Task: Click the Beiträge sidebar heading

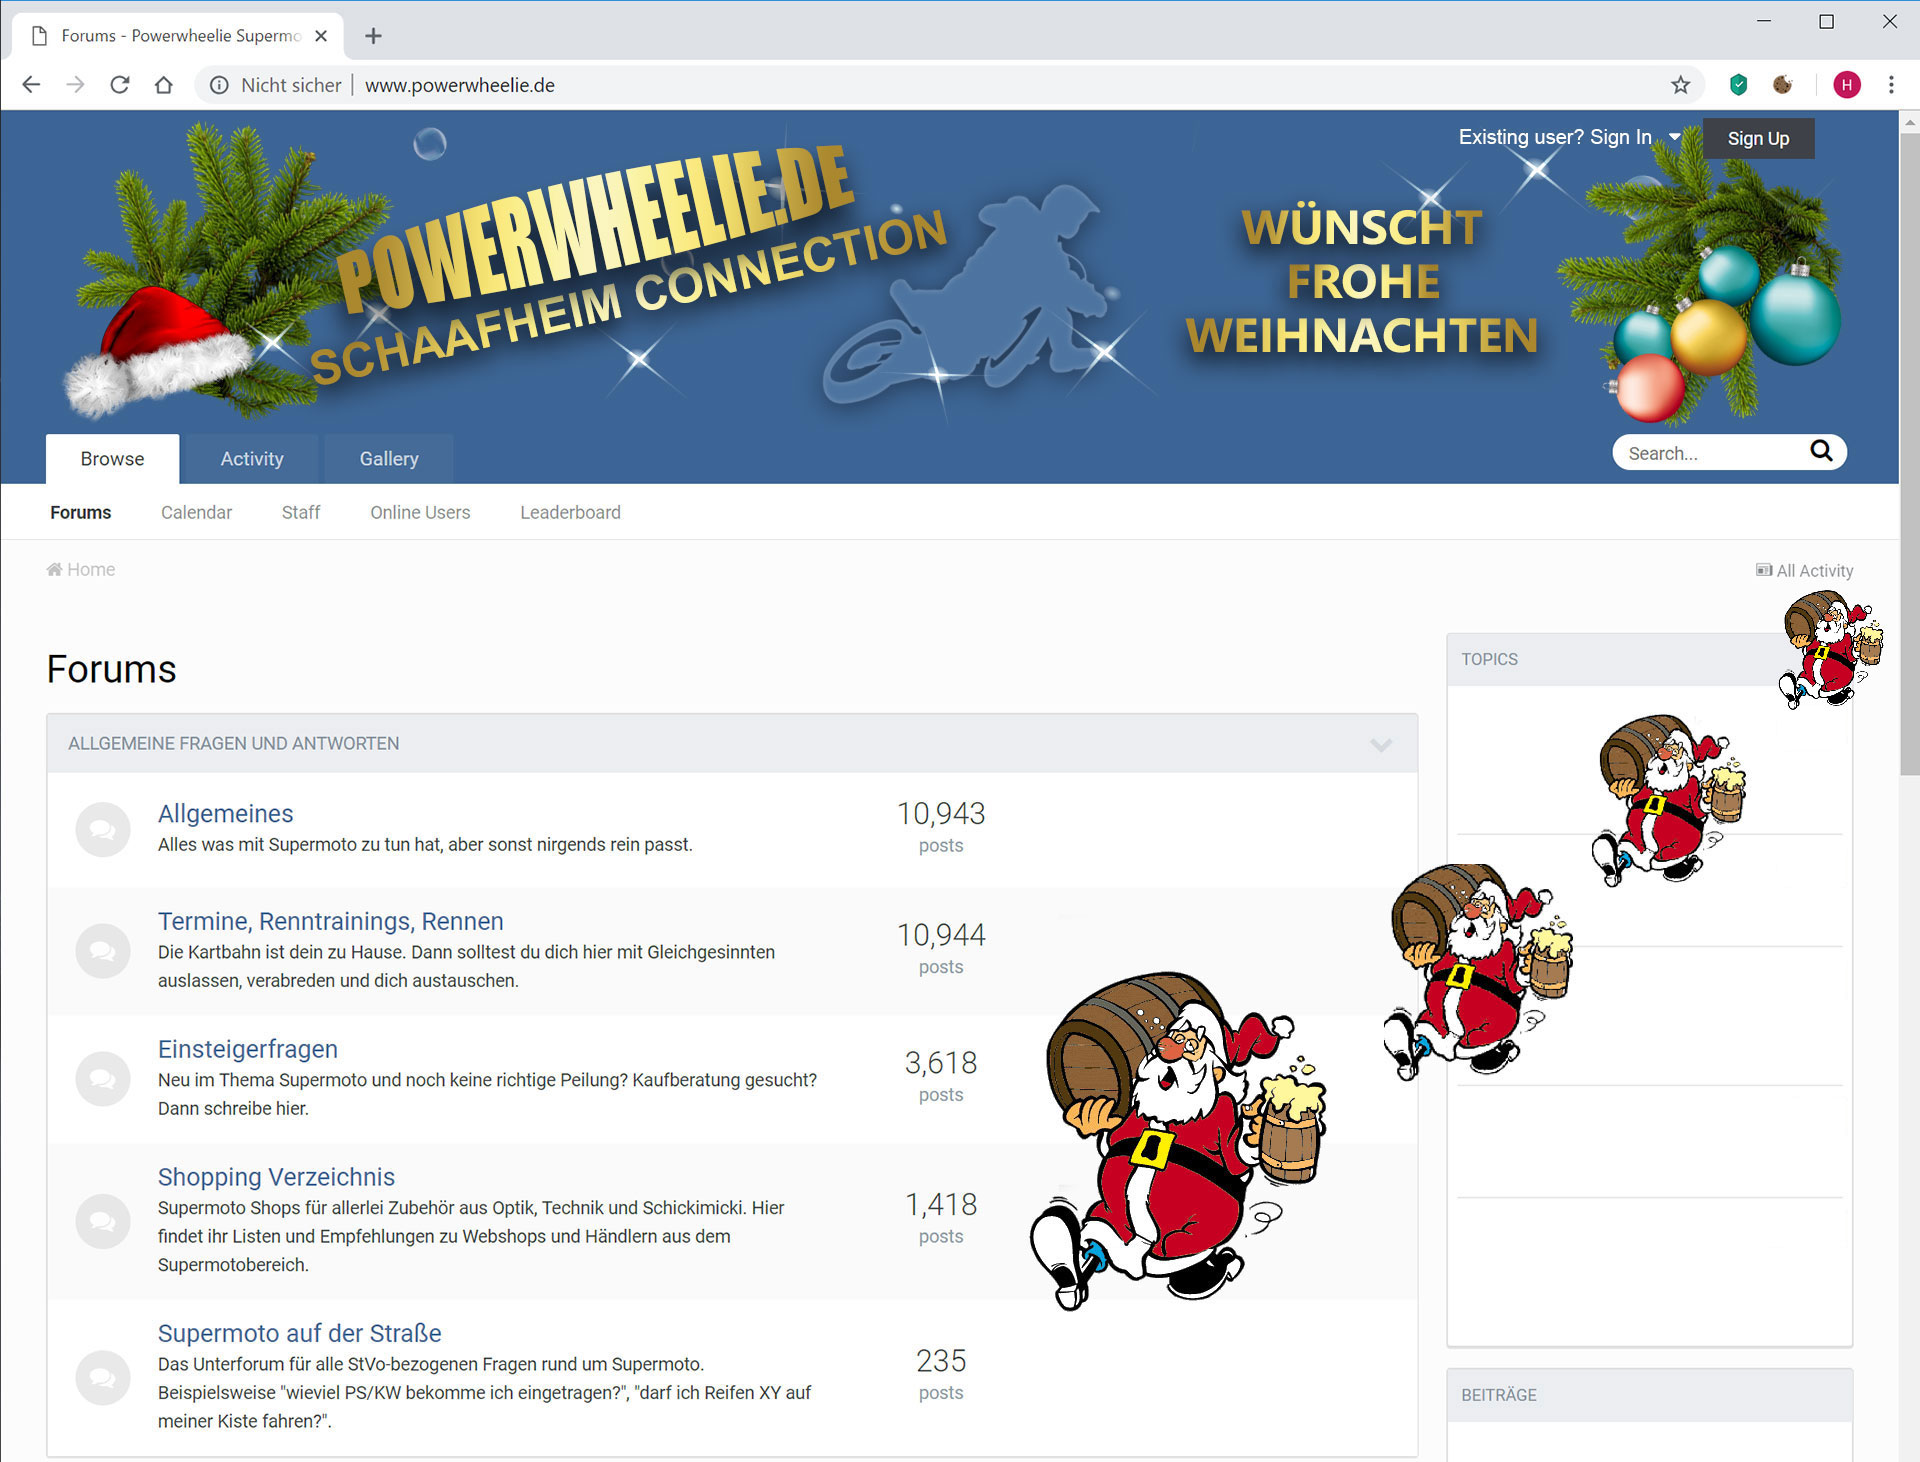Action: (1498, 1395)
